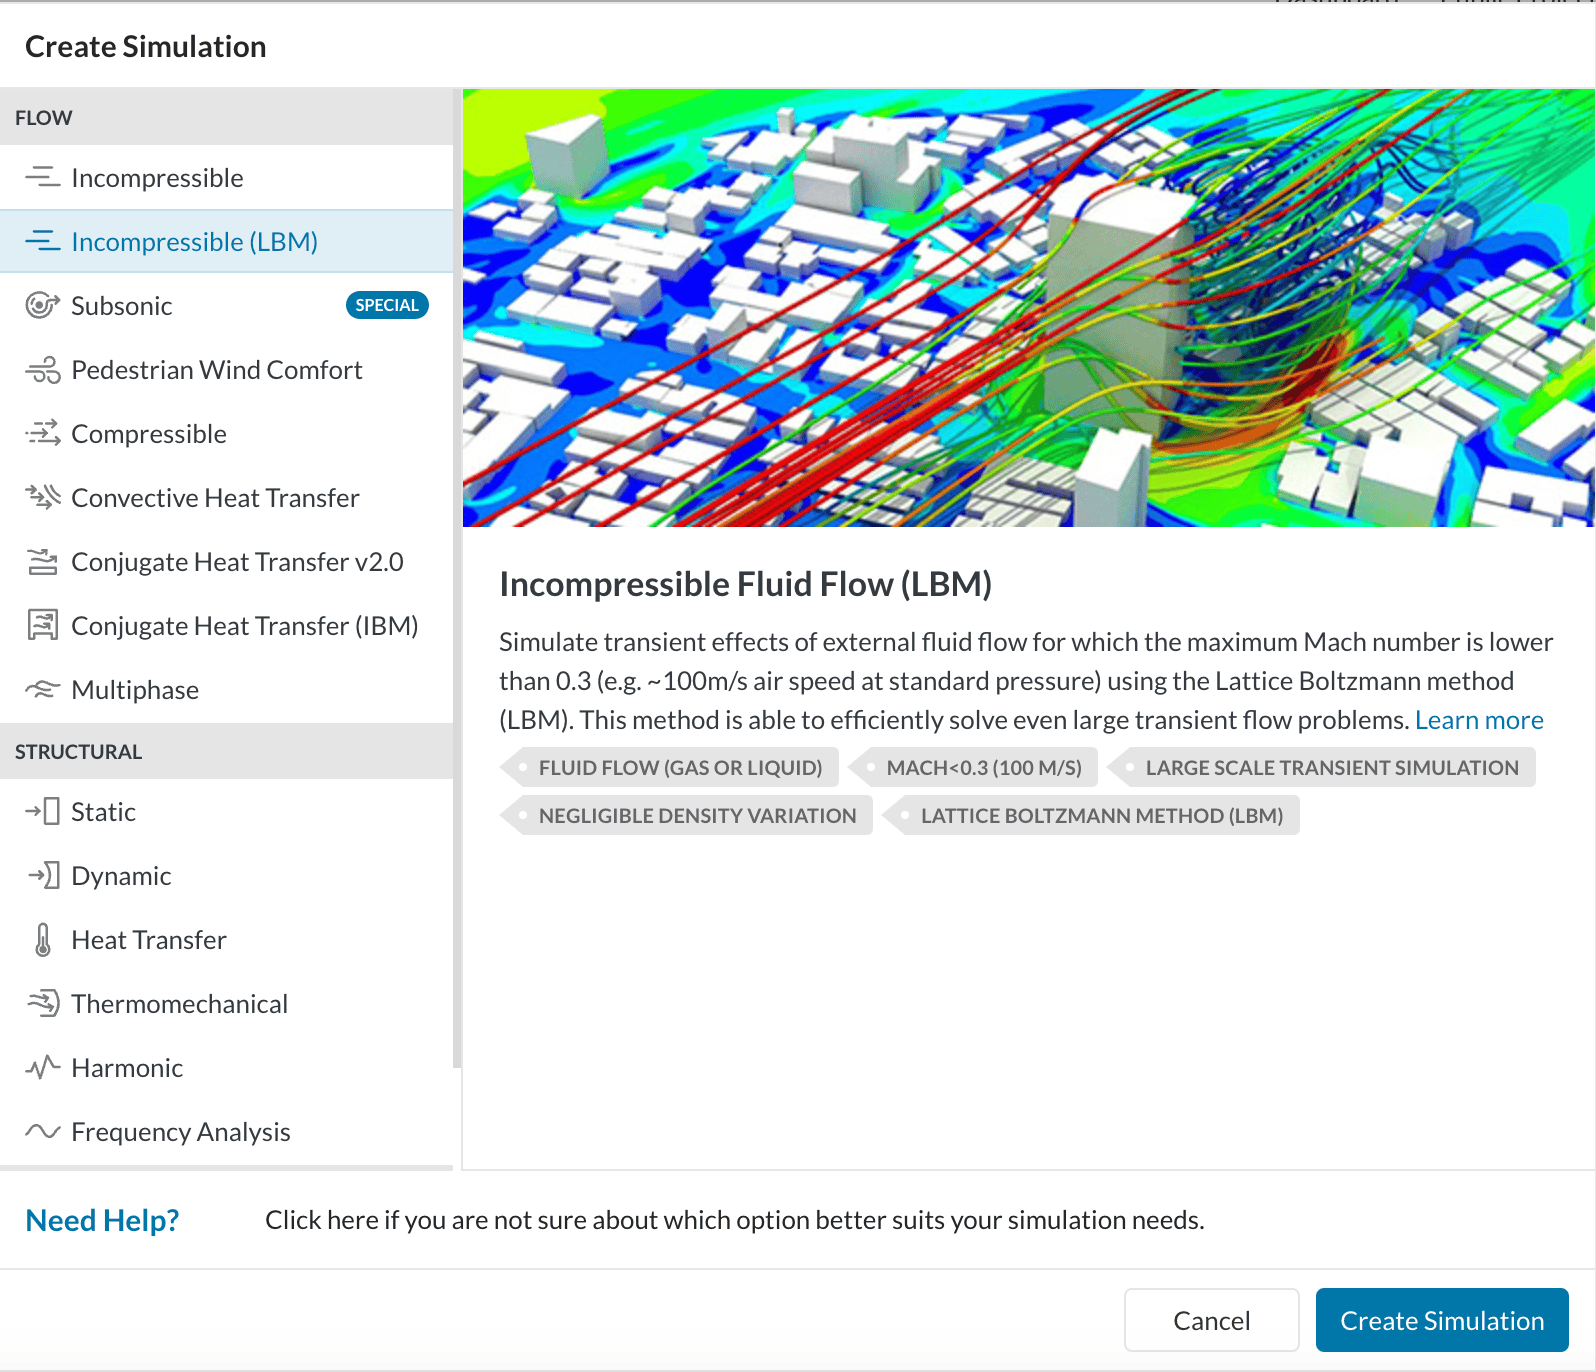Click the Subsonic simulation icon

[x=42, y=306]
